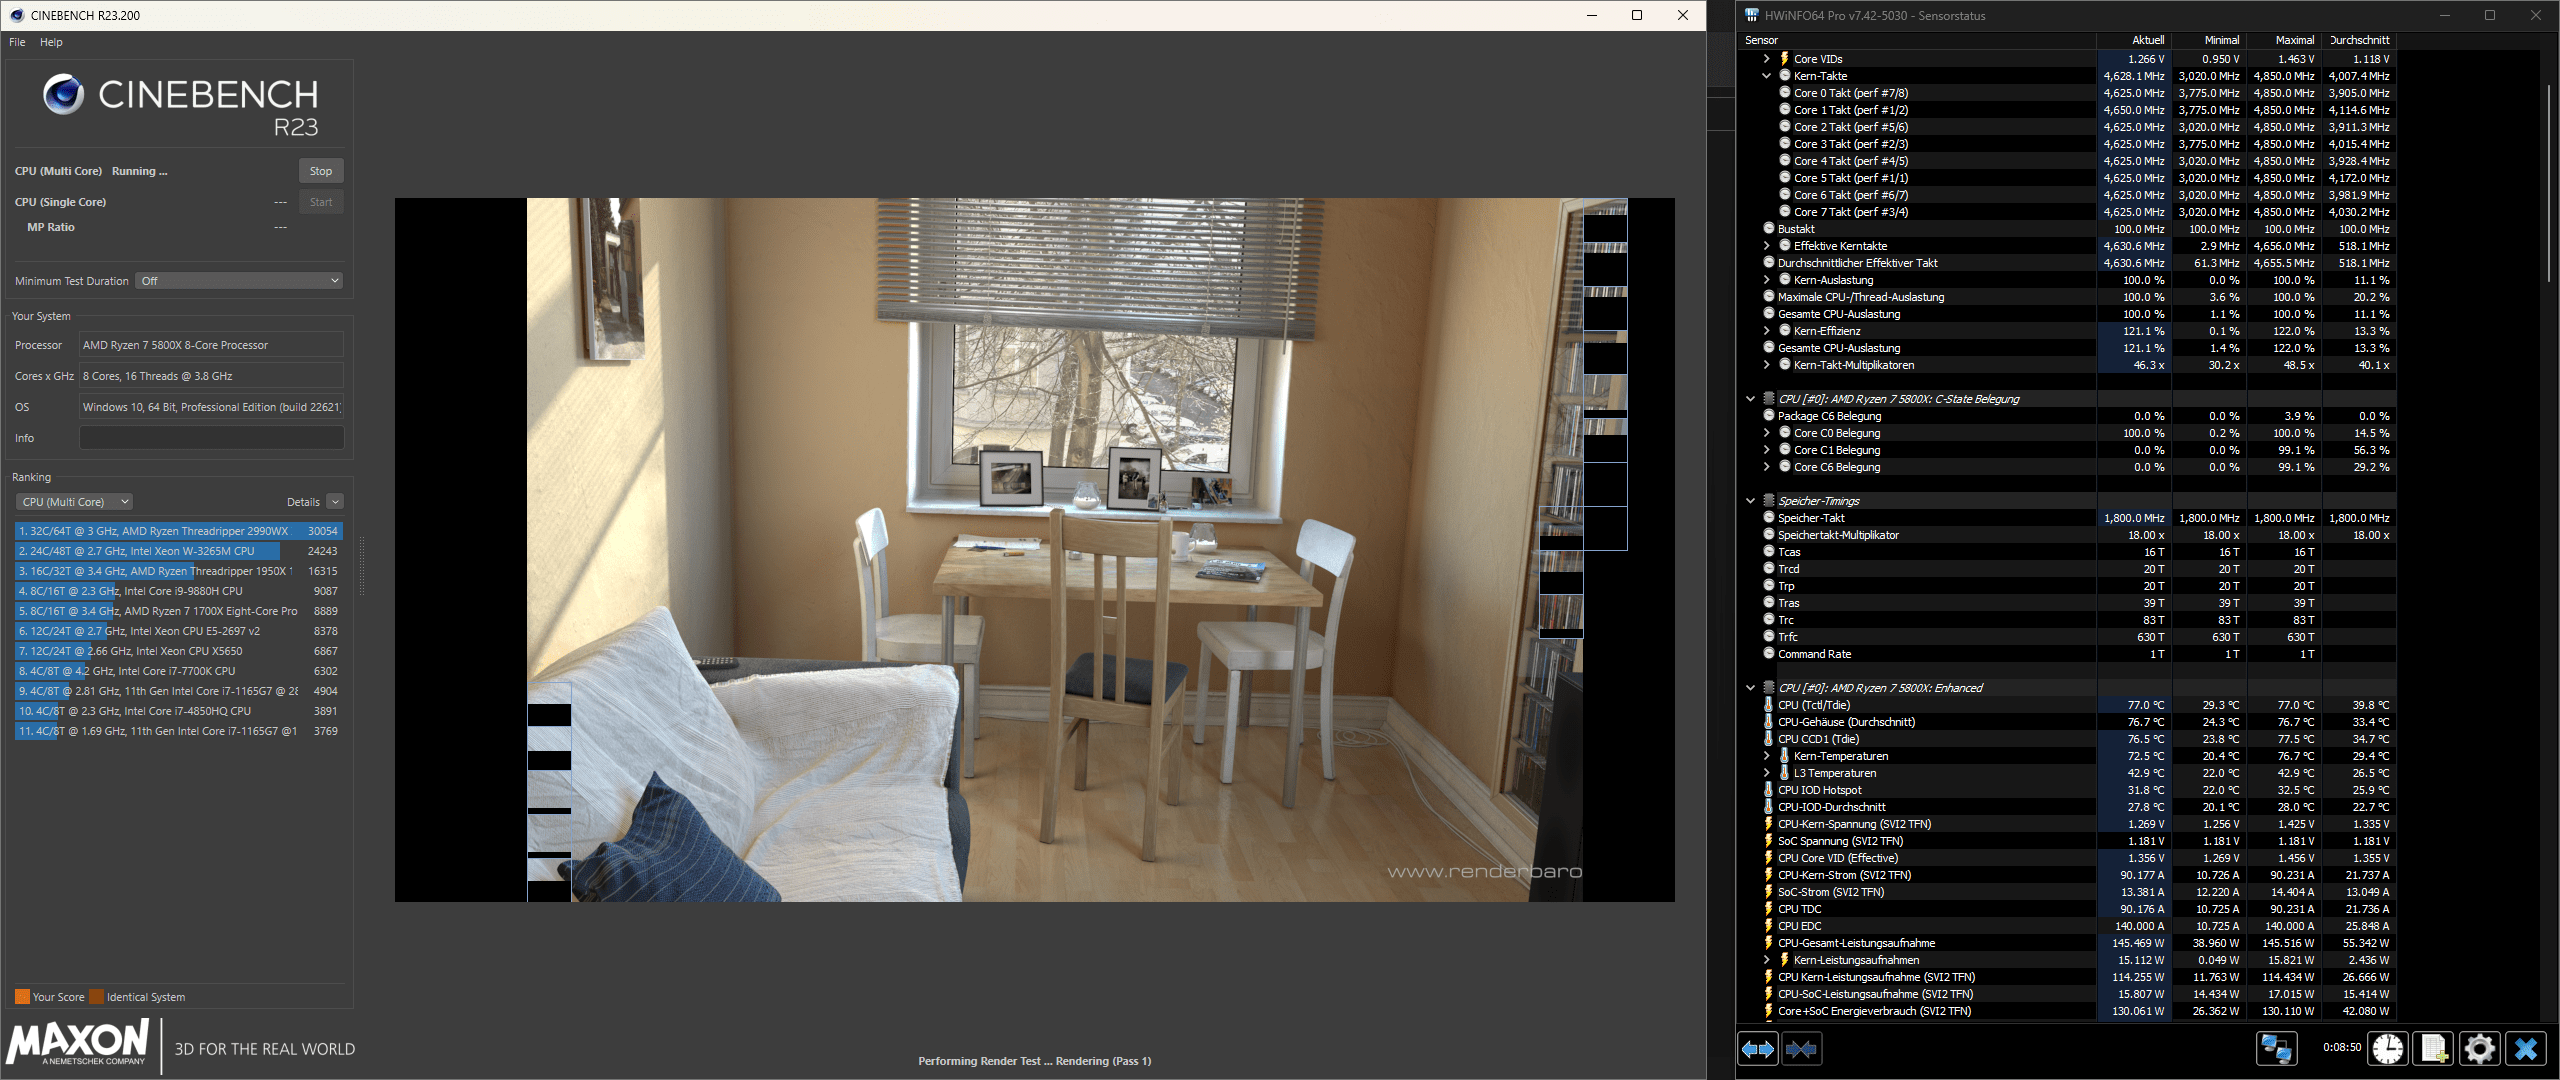
Task: Click clock icon beside Bustakt sensor
Action: (1768, 229)
